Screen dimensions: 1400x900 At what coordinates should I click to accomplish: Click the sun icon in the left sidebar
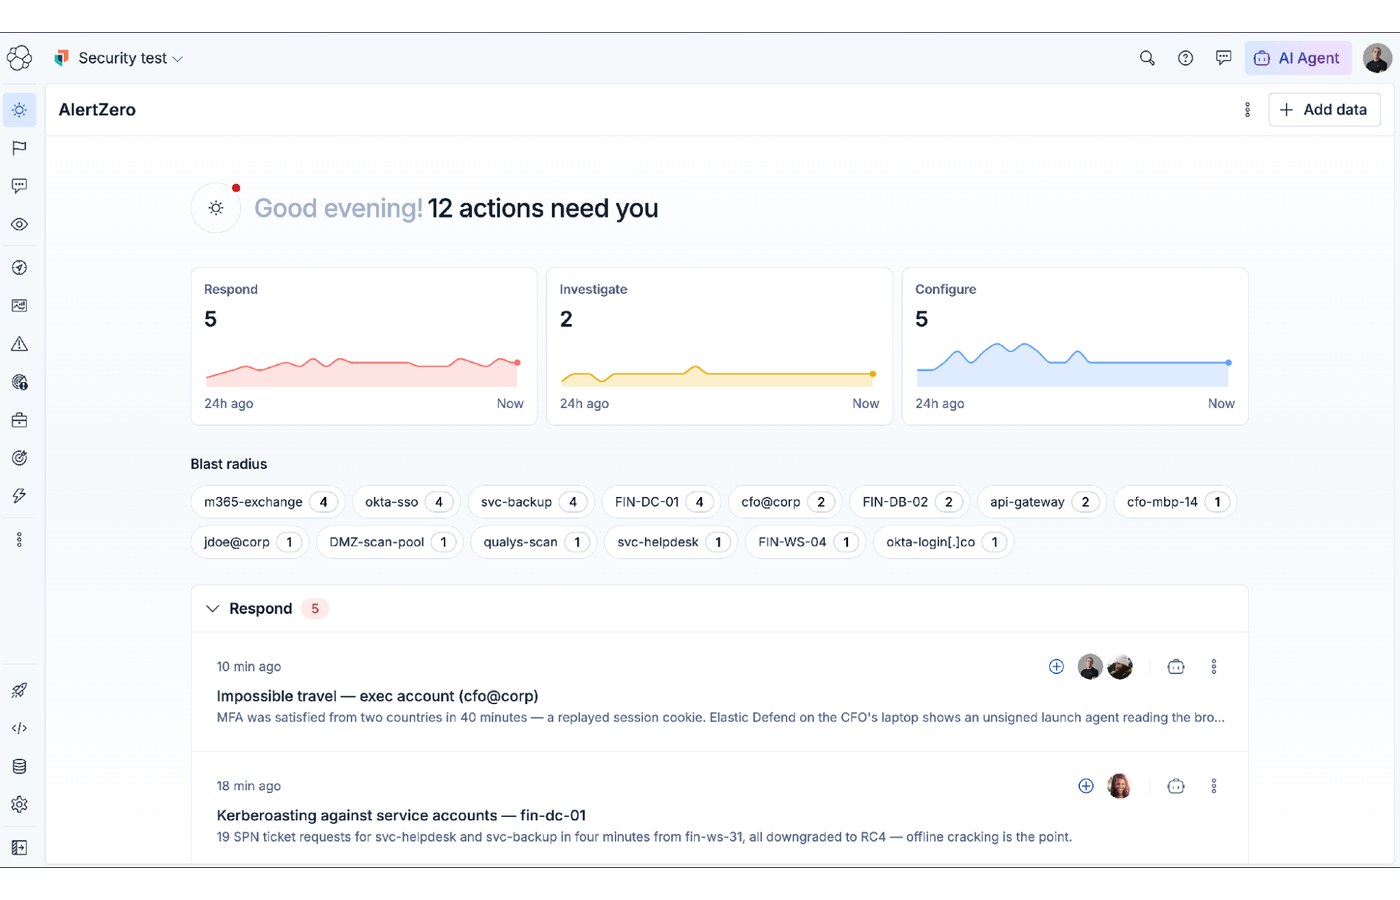pos(19,110)
